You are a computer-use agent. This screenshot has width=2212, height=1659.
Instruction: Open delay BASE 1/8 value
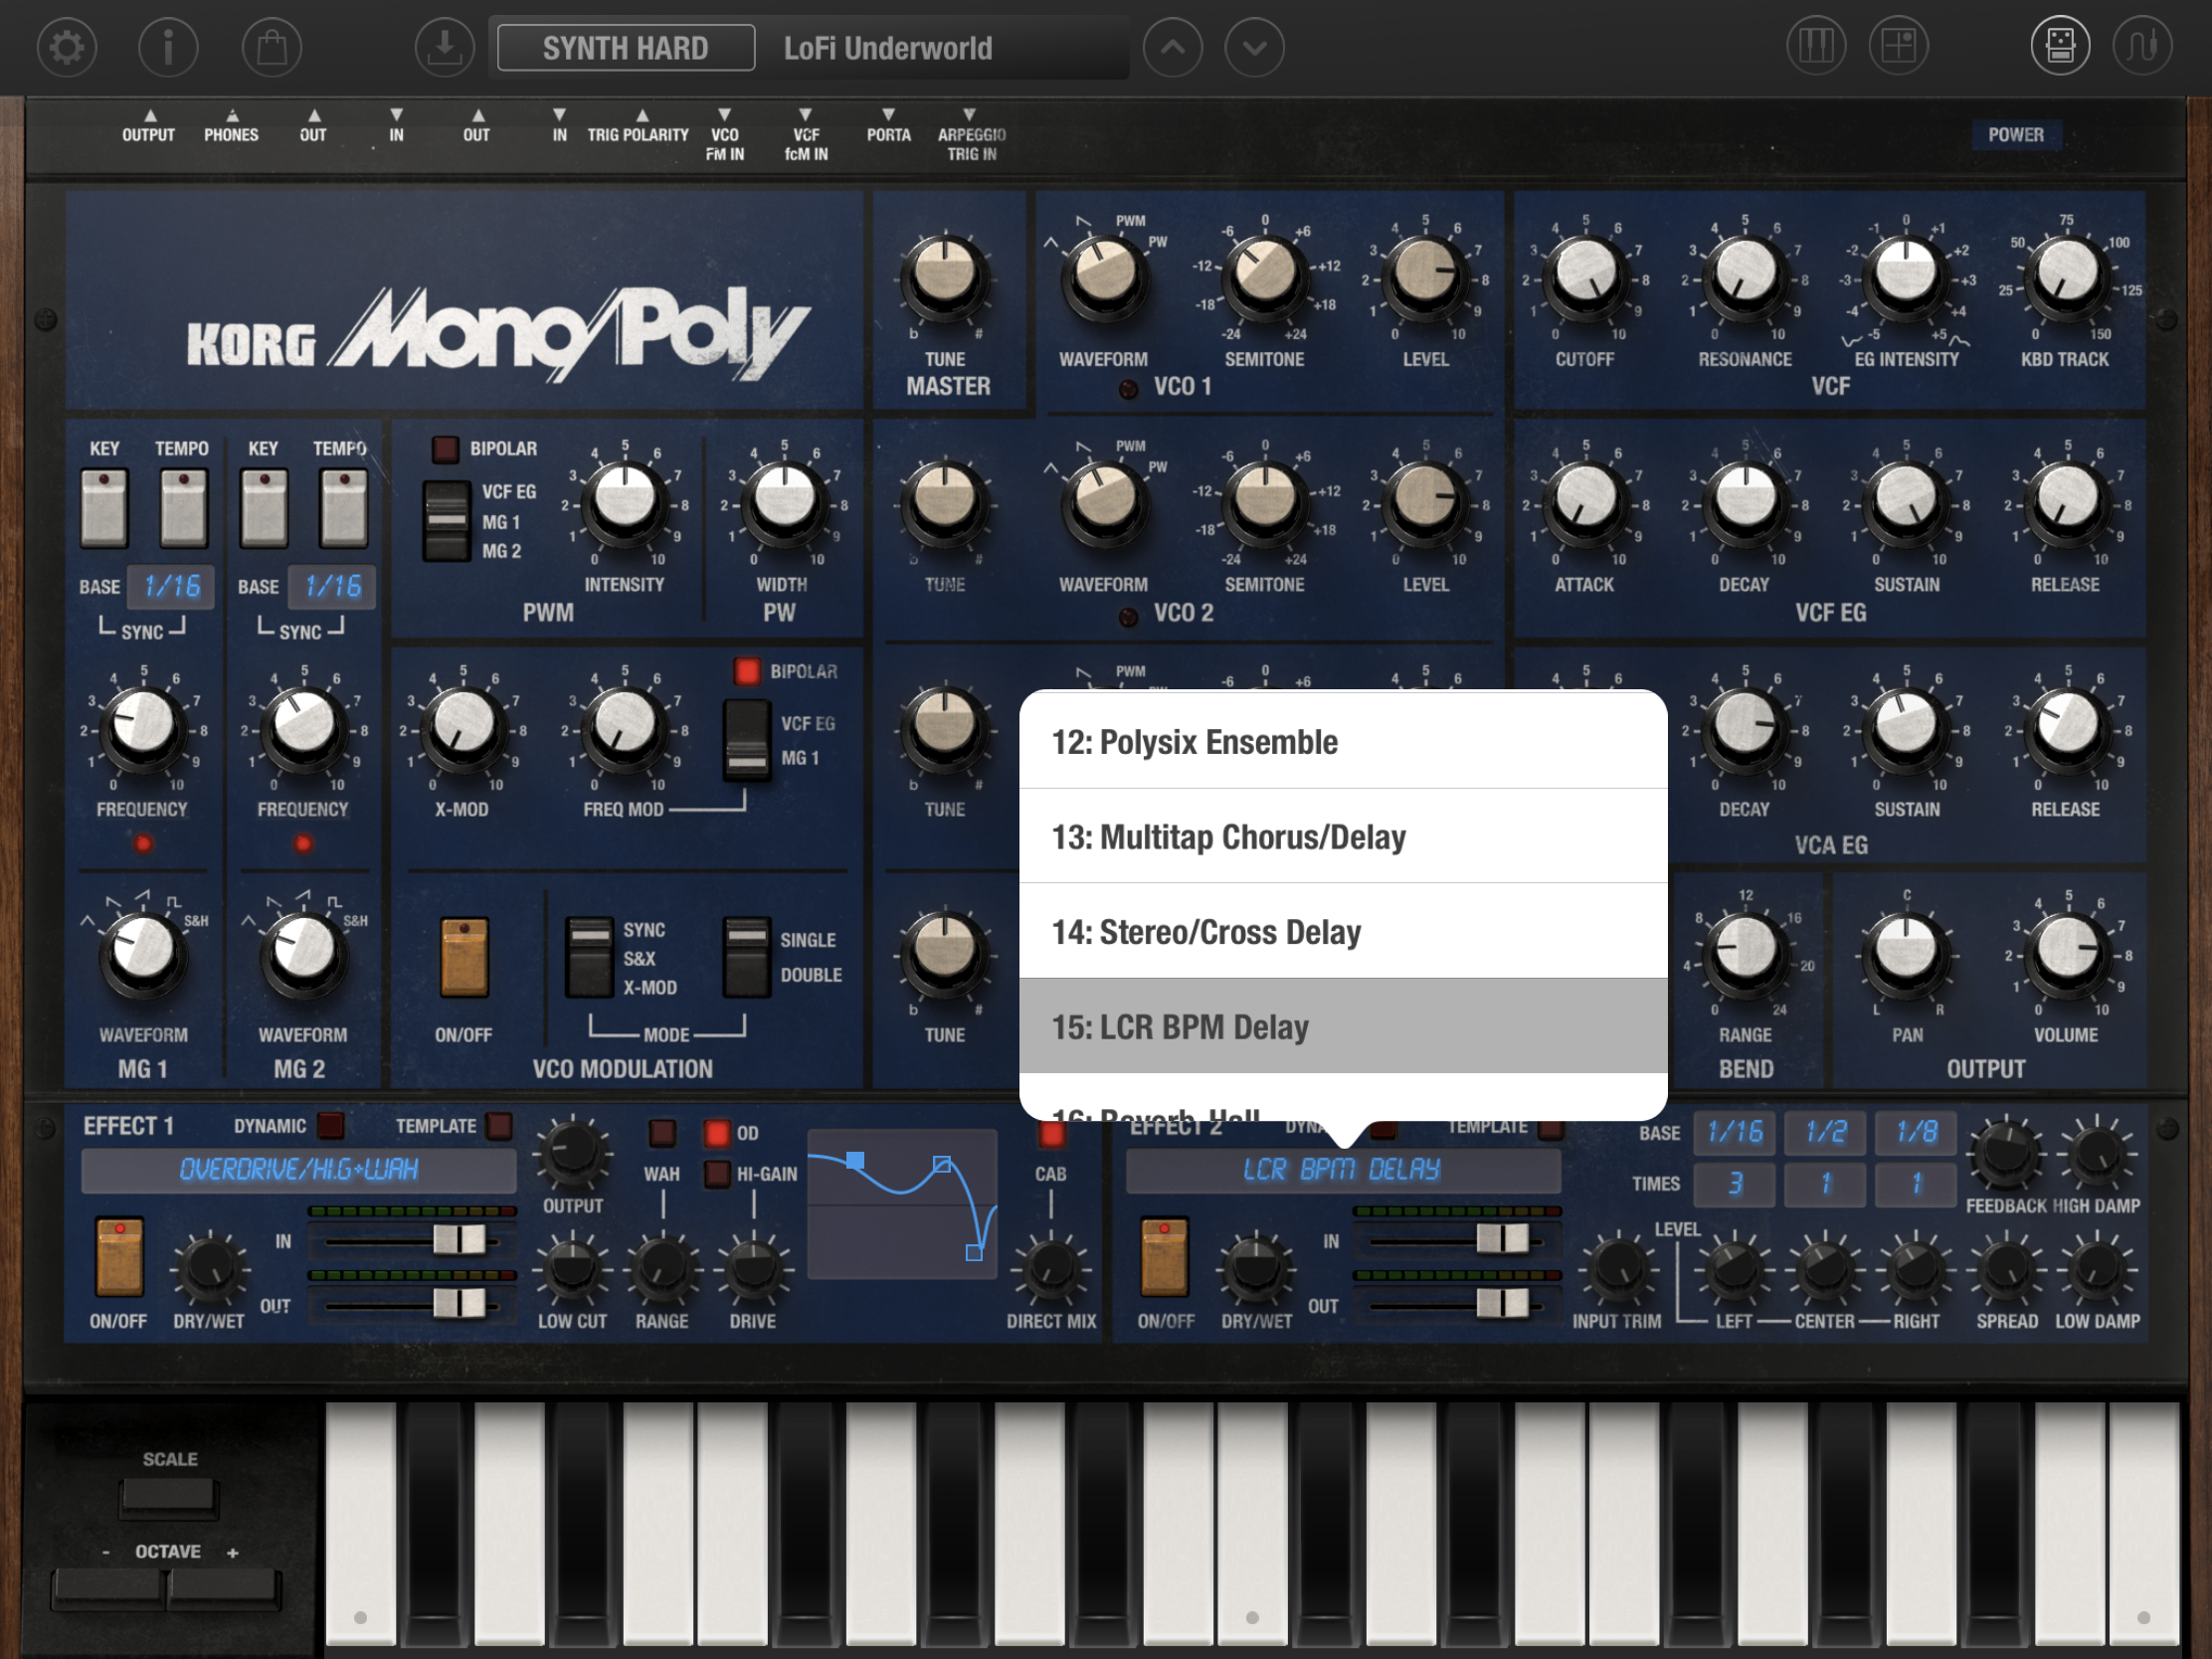click(1916, 1132)
